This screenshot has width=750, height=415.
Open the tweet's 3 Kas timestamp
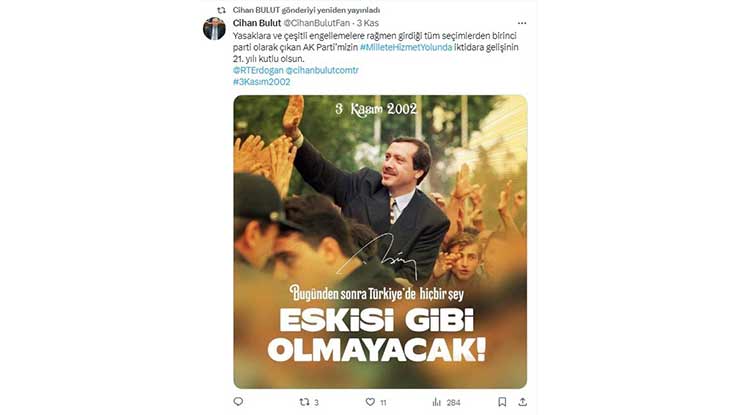pos(368,23)
